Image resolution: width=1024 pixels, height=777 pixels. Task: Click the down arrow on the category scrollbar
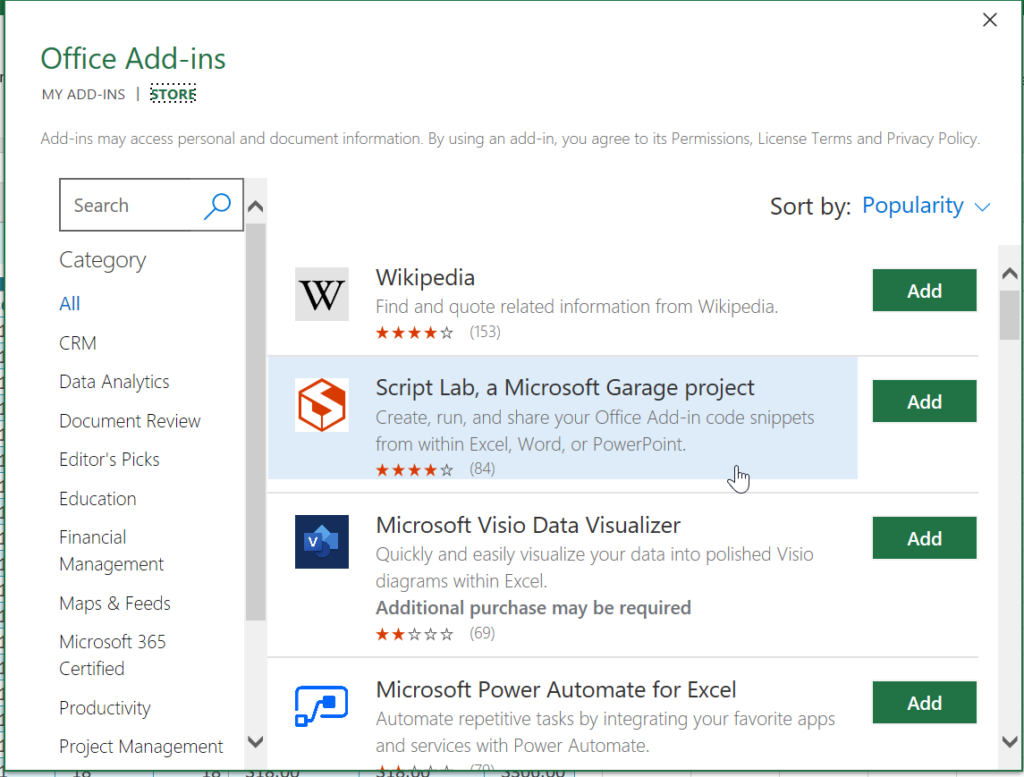coord(256,744)
